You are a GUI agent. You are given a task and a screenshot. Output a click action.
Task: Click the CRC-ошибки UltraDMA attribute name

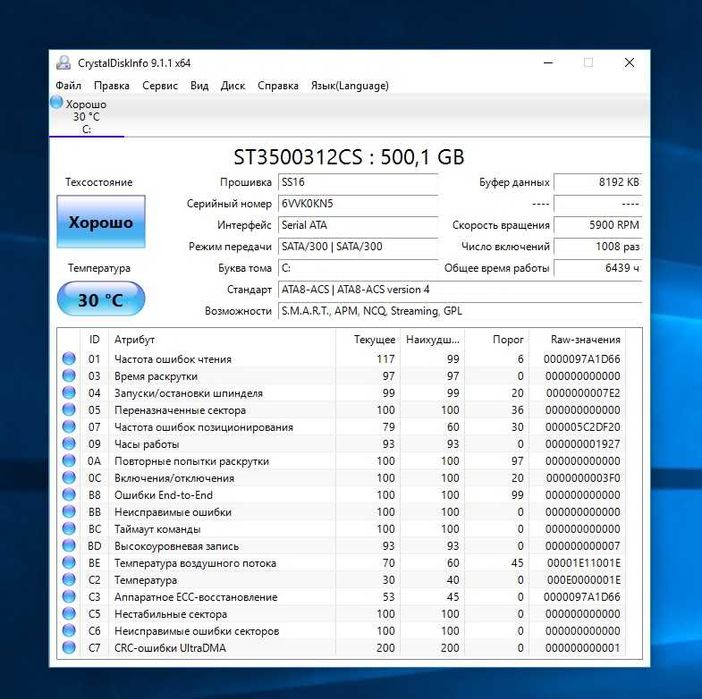click(170, 648)
